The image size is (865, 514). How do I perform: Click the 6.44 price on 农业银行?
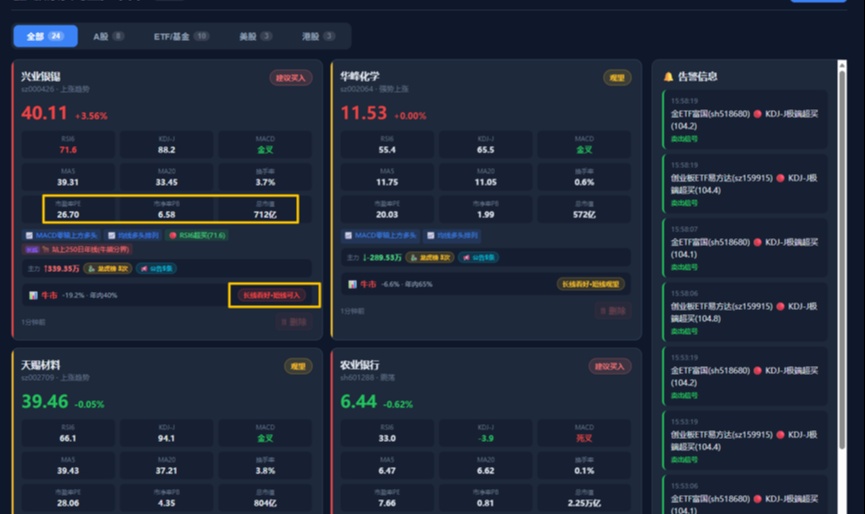point(359,401)
